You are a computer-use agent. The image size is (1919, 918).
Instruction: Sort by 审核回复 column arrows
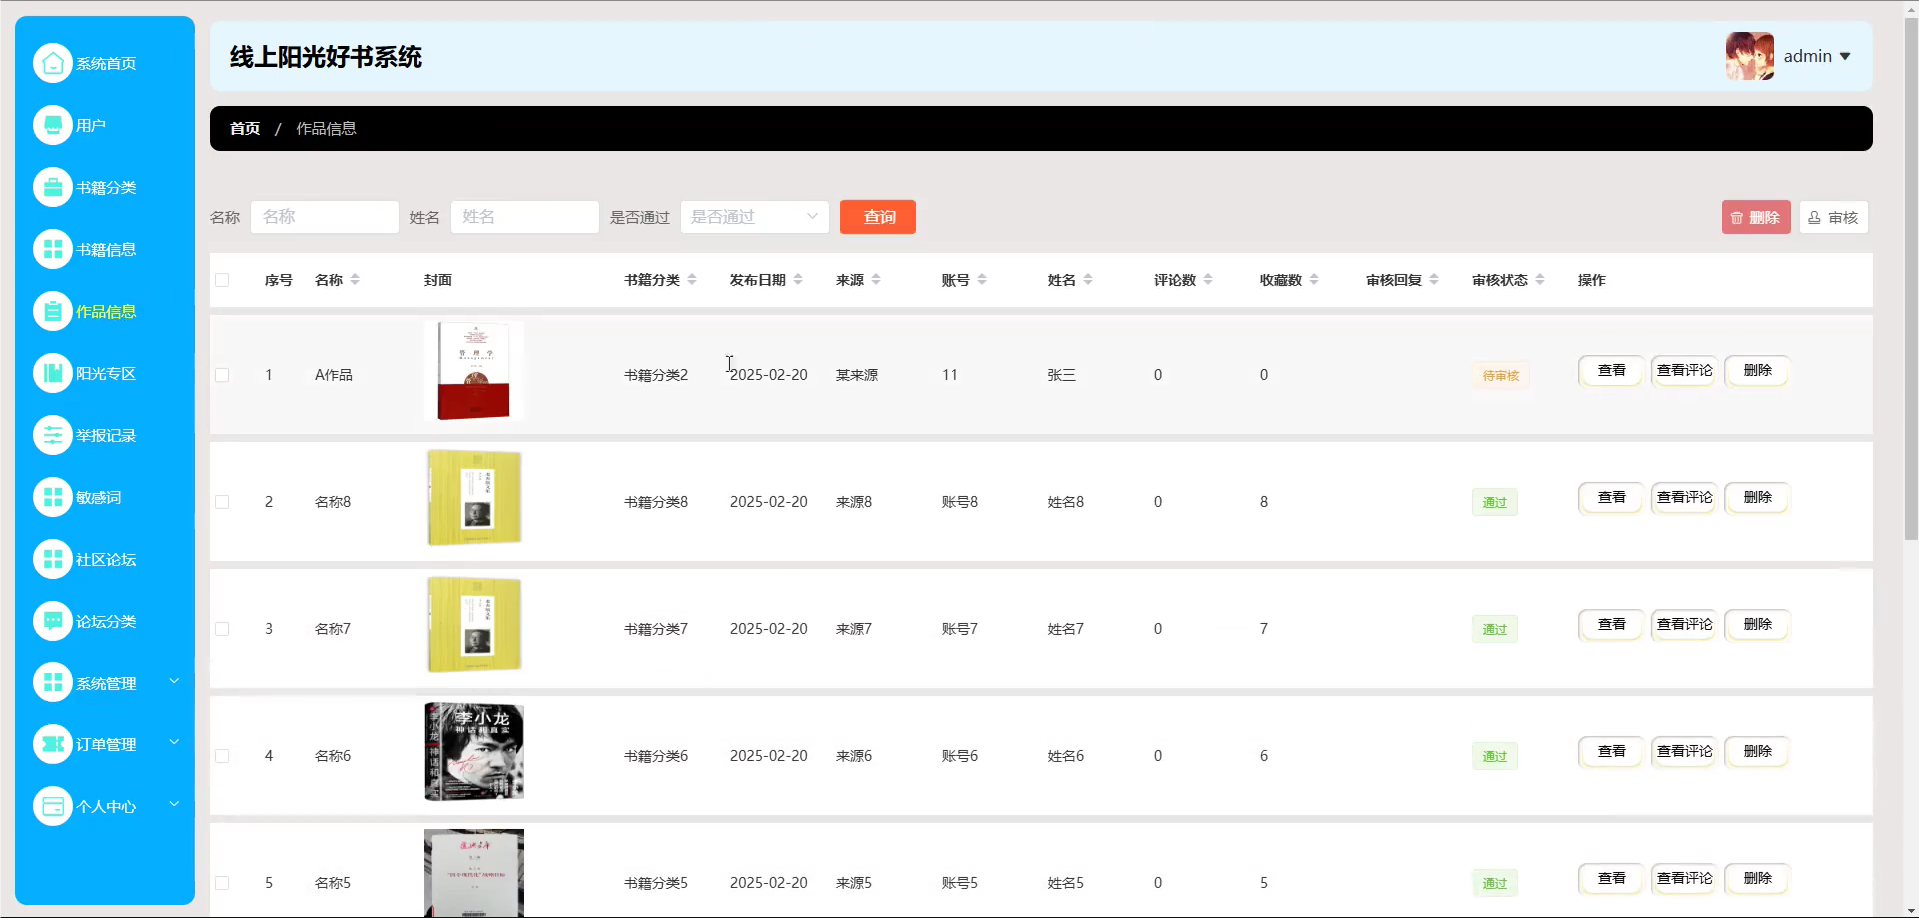click(x=1434, y=280)
